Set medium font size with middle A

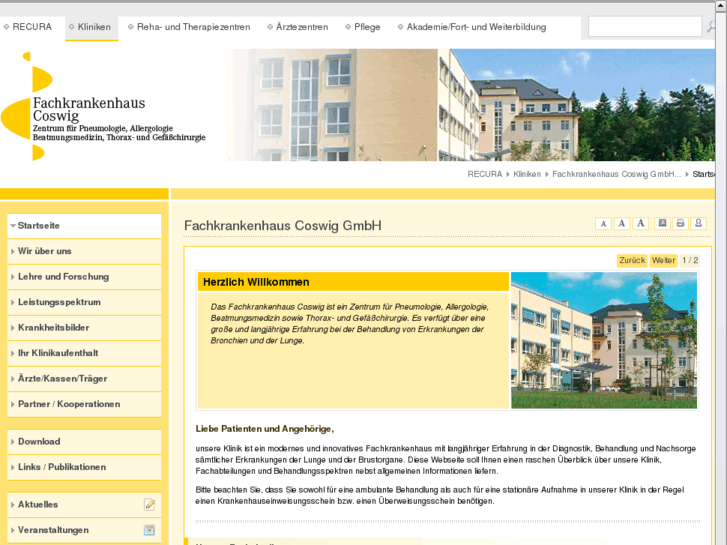[x=622, y=224]
